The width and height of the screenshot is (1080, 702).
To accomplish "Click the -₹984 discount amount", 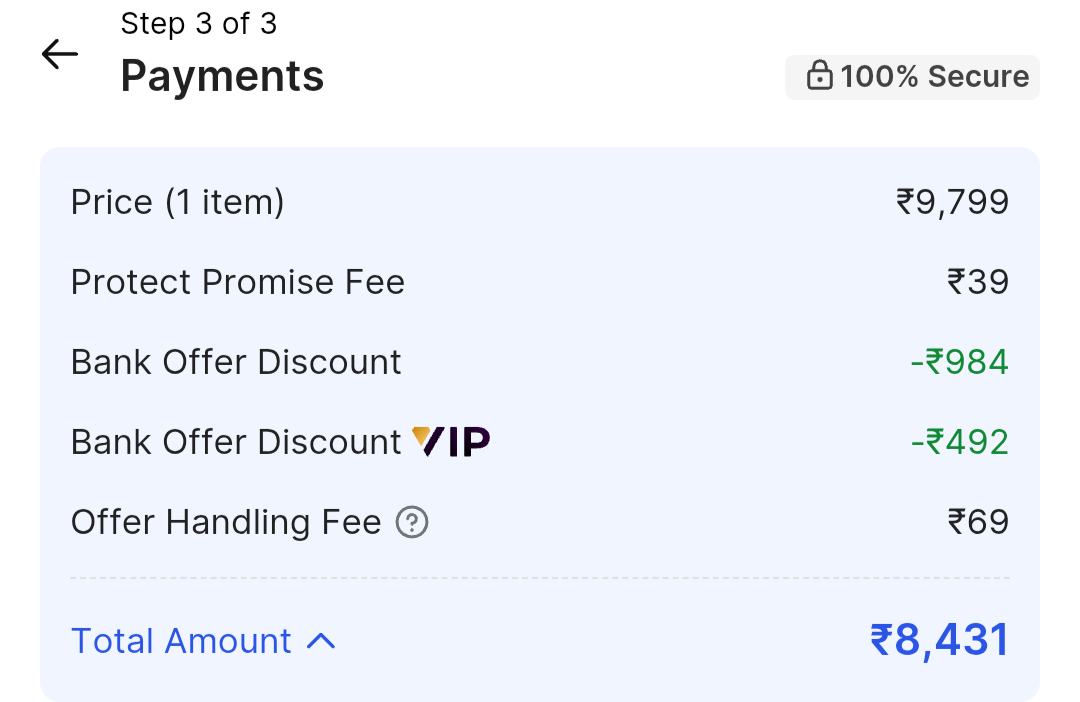I will tap(959, 362).
